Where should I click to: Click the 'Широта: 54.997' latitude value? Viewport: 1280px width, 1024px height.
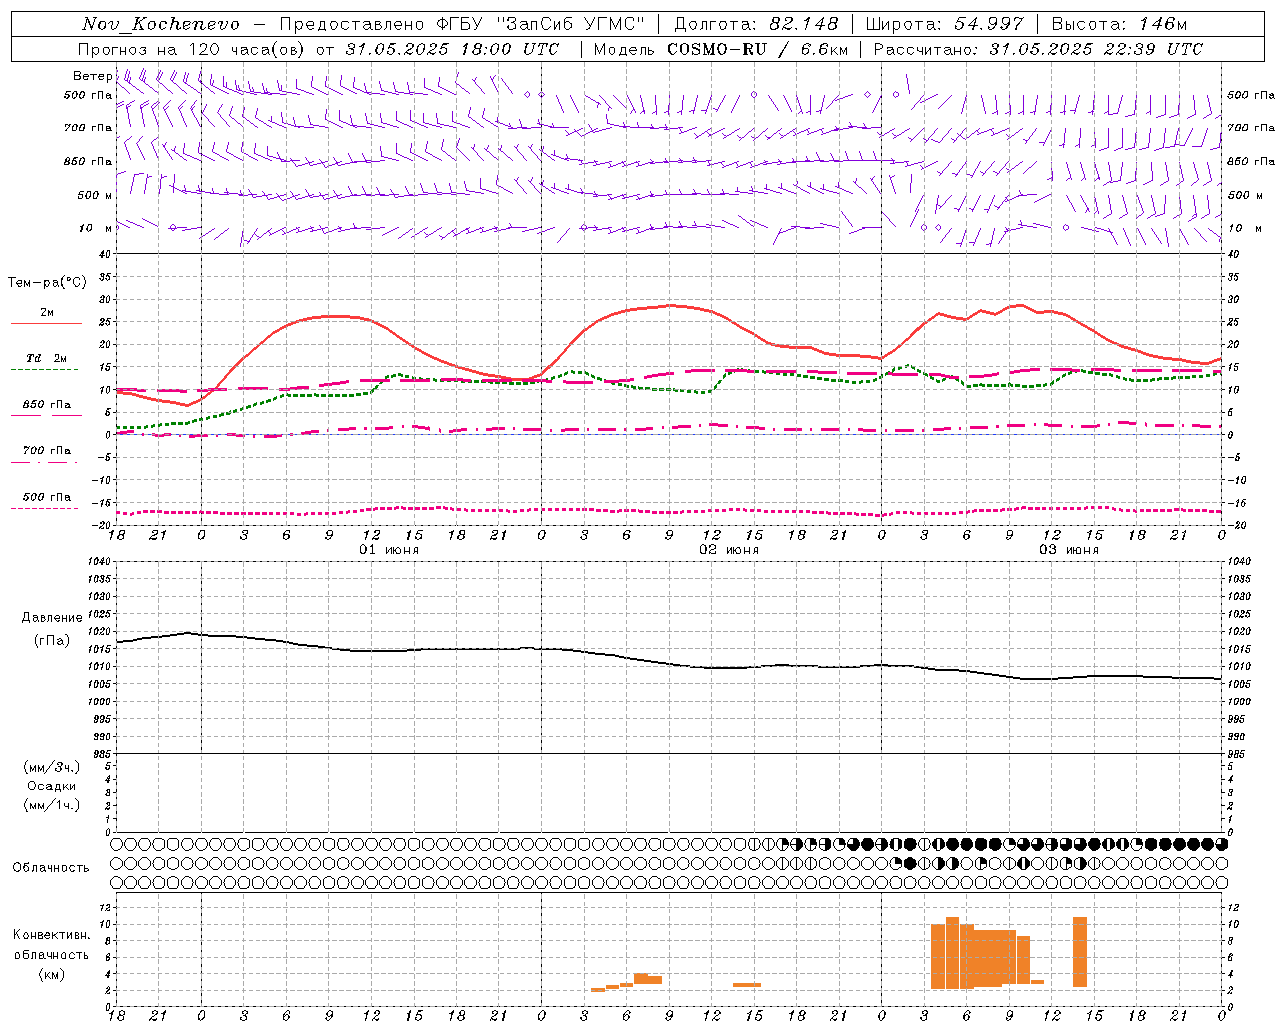944,24
